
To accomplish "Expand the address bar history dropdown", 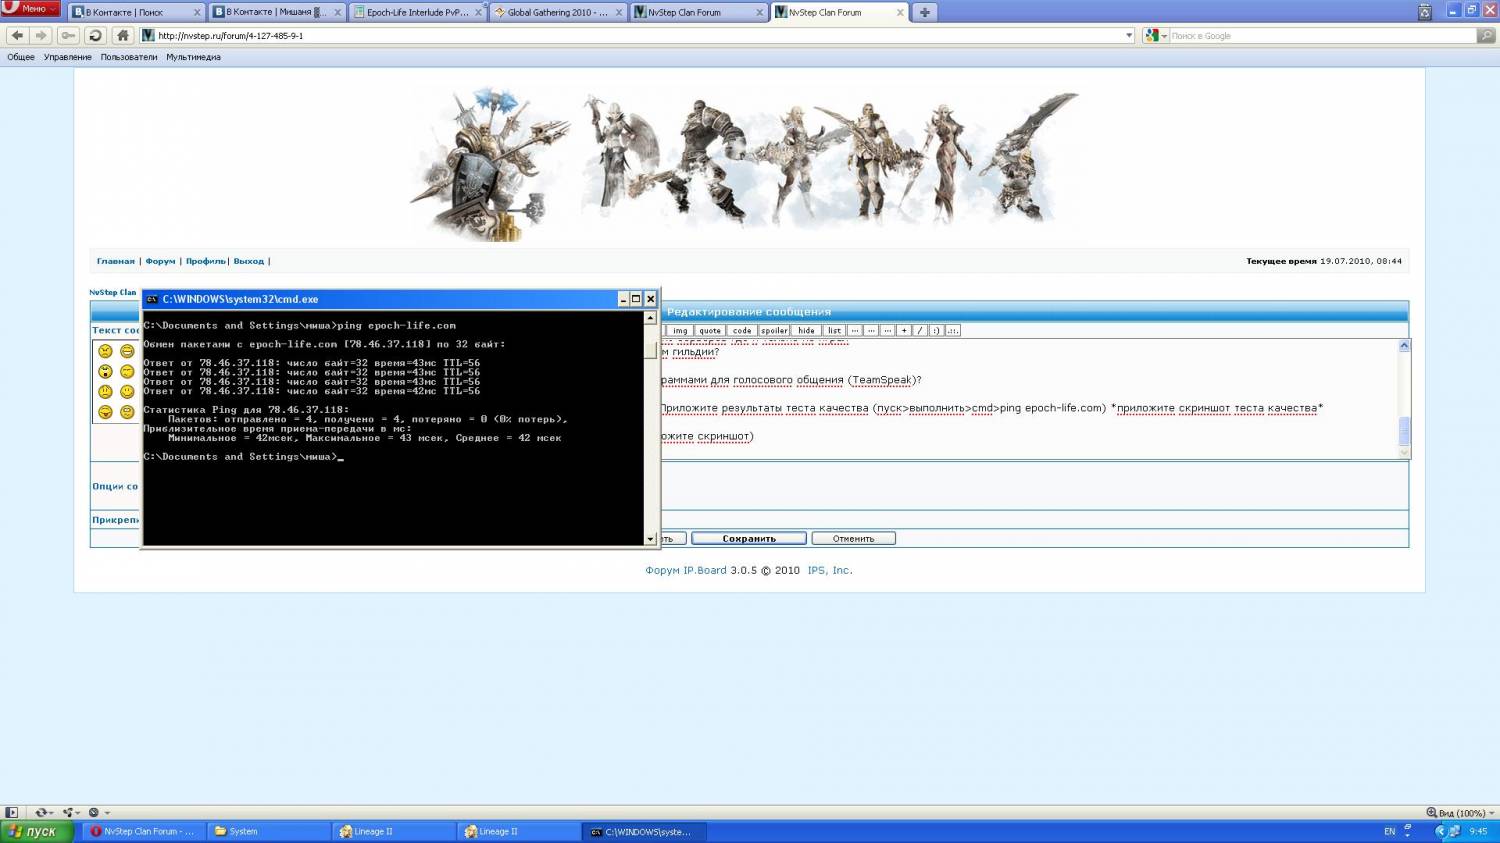I will tap(1129, 35).
